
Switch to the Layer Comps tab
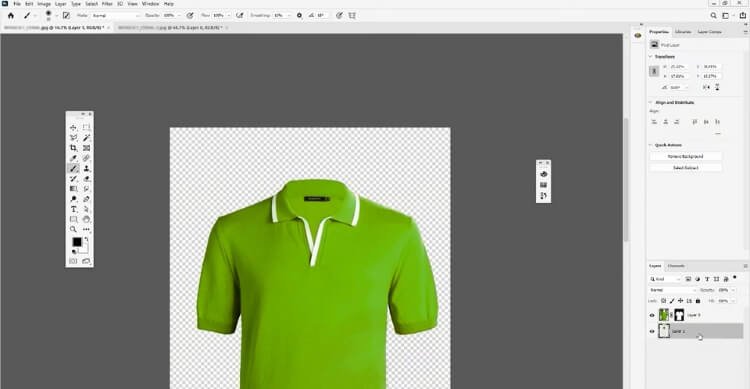[x=709, y=32]
